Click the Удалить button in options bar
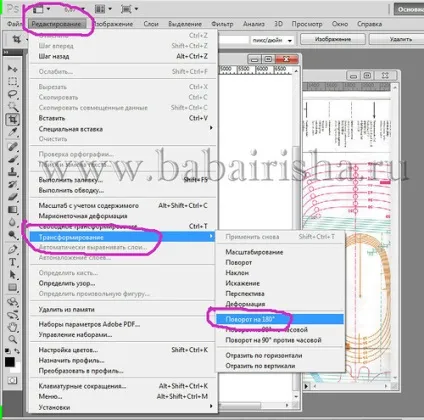 (397, 39)
